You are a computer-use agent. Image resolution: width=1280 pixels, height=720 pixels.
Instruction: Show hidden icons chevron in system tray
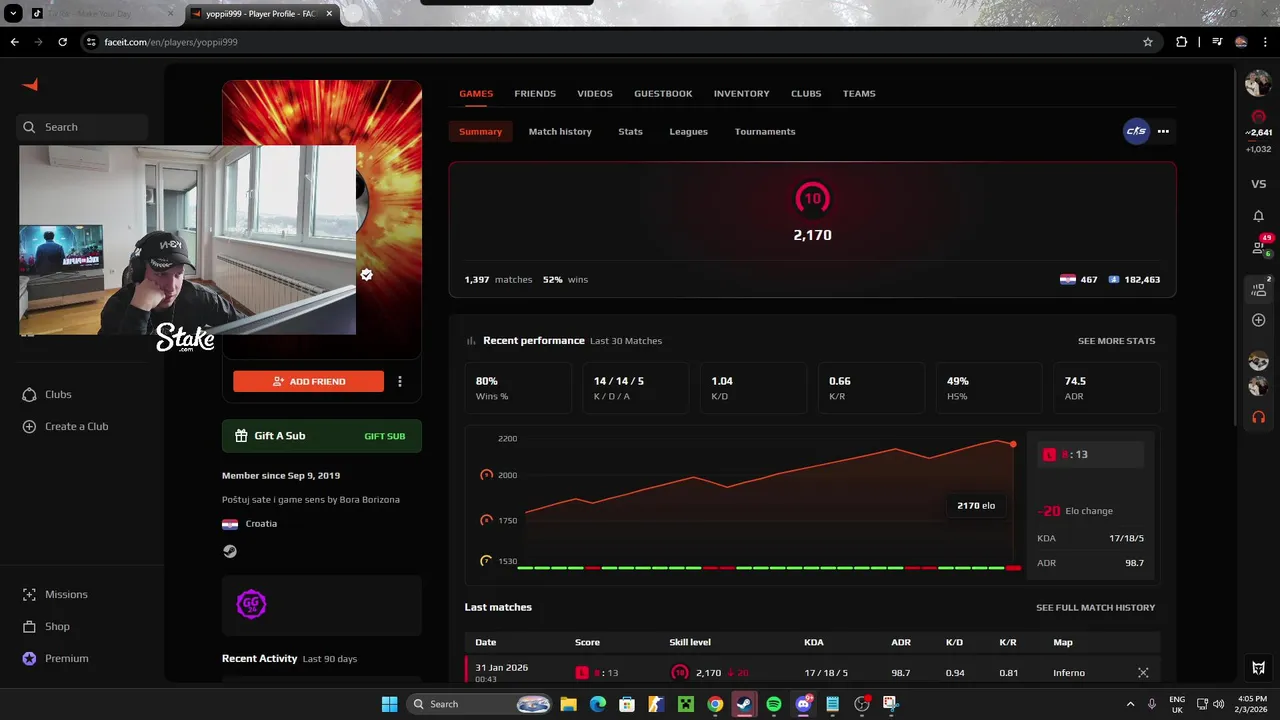coord(1131,704)
